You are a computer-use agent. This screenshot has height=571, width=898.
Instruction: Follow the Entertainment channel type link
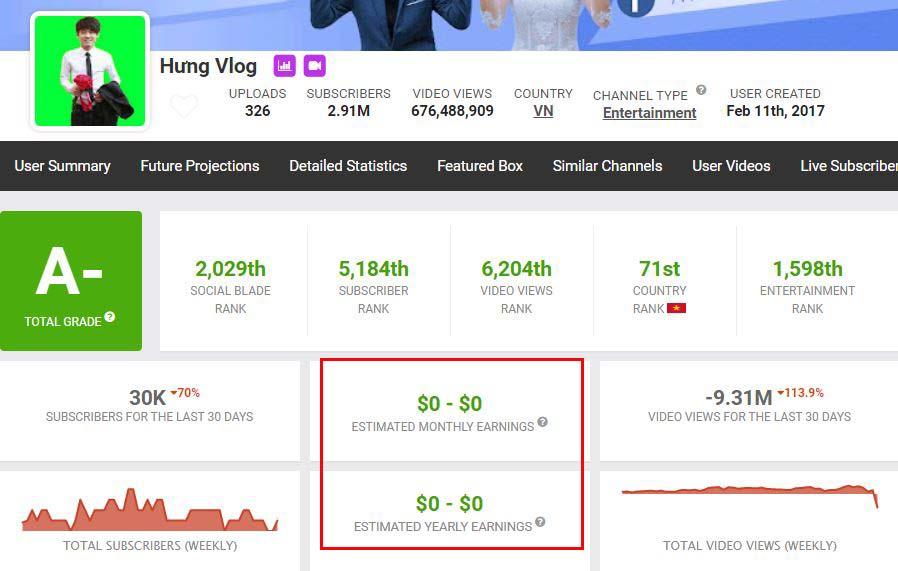(649, 113)
